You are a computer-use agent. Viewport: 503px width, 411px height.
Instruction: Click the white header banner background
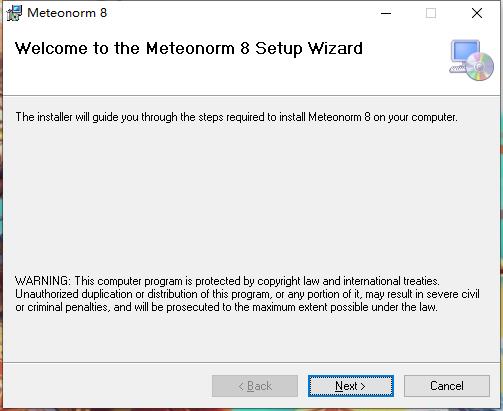pyautogui.click(x=233, y=77)
